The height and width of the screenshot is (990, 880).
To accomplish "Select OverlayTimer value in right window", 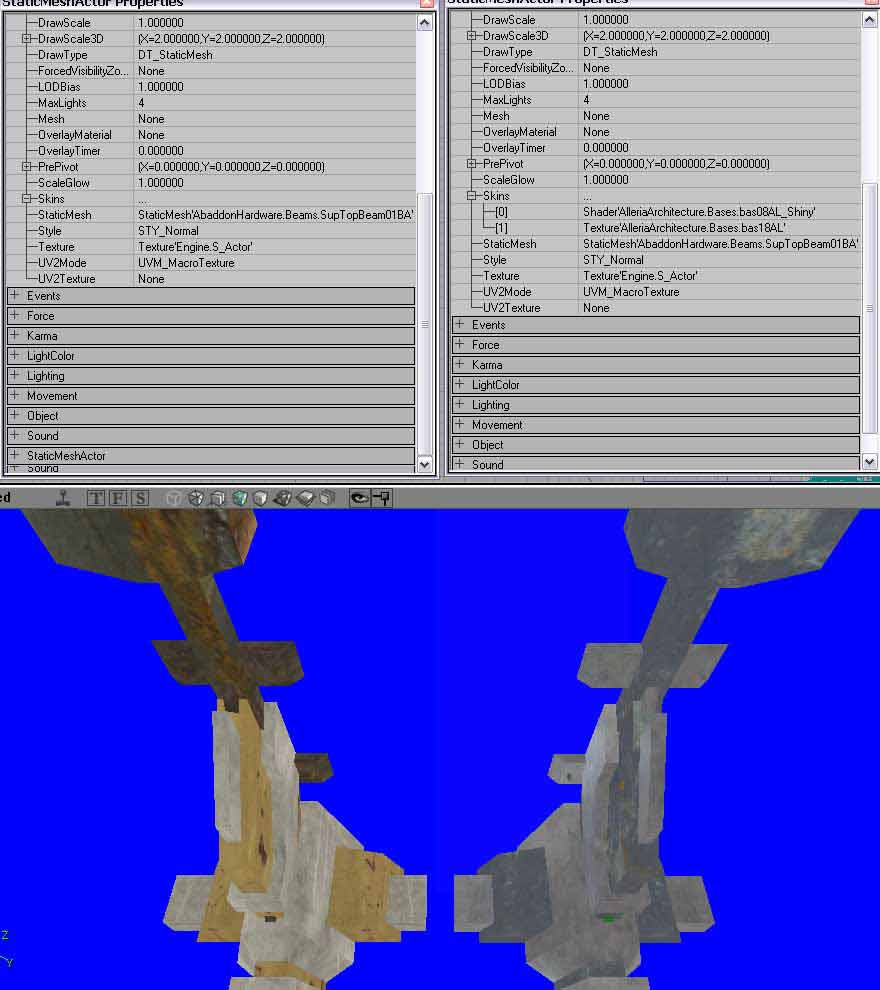I will pos(605,148).
